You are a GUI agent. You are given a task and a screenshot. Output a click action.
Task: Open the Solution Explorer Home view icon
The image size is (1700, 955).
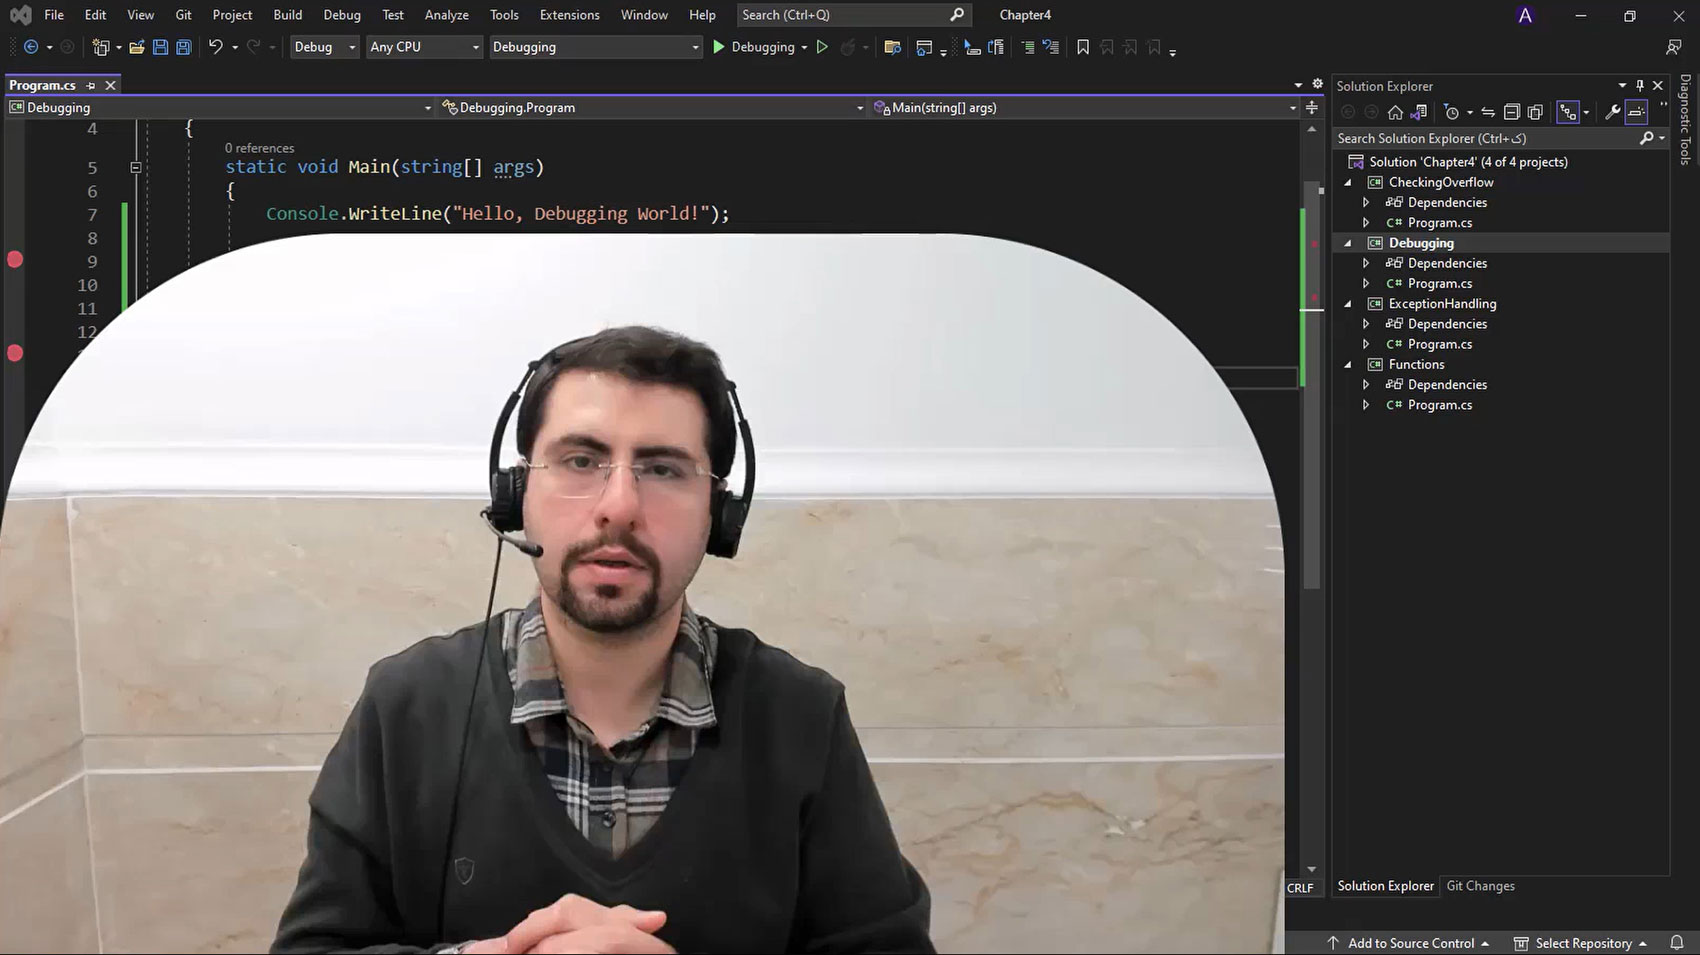(x=1395, y=112)
